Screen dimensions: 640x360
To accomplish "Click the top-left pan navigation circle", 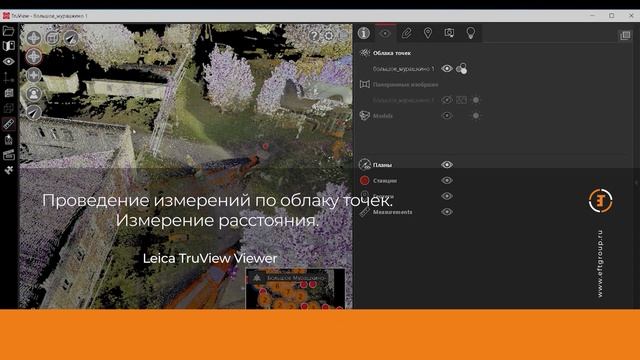I will click(x=33, y=38).
